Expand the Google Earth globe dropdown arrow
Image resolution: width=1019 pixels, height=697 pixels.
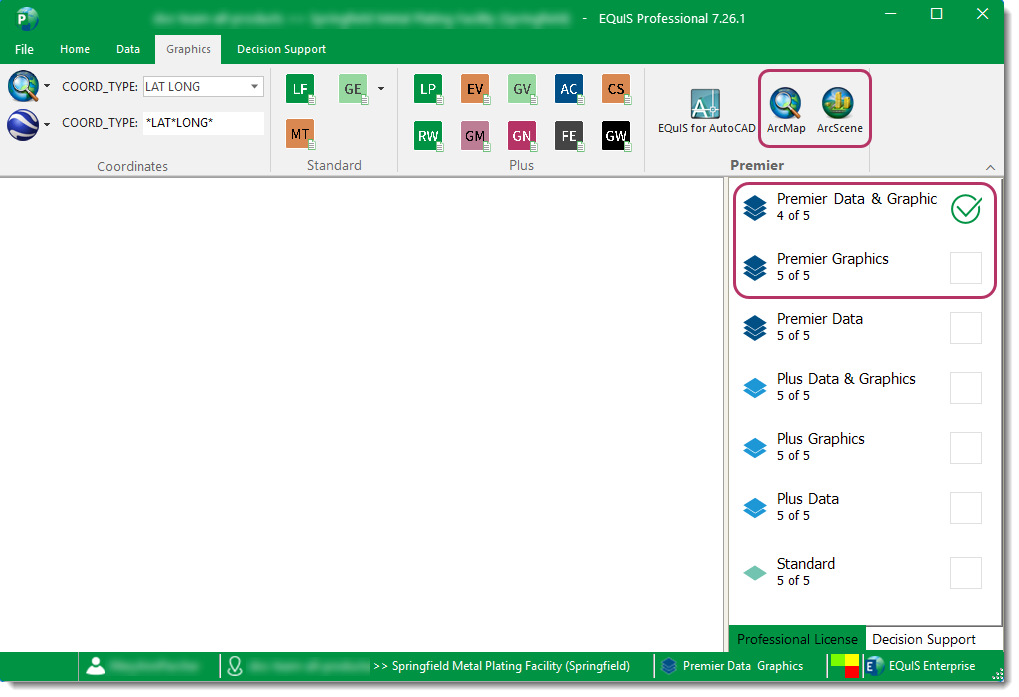tap(47, 124)
